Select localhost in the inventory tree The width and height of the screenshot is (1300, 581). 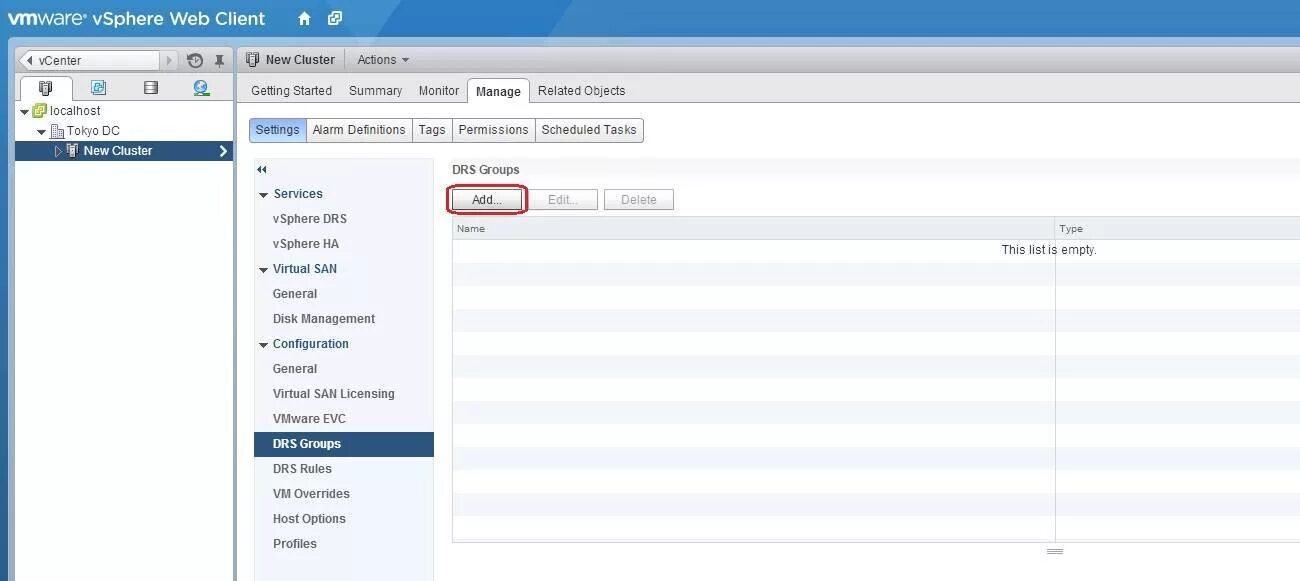click(x=75, y=111)
